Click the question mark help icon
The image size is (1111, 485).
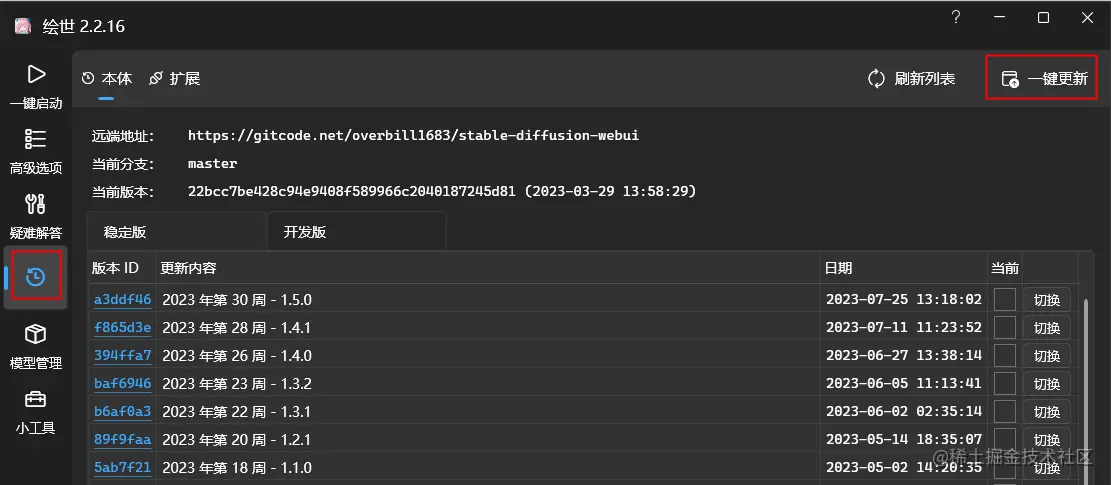(x=955, y=18)
